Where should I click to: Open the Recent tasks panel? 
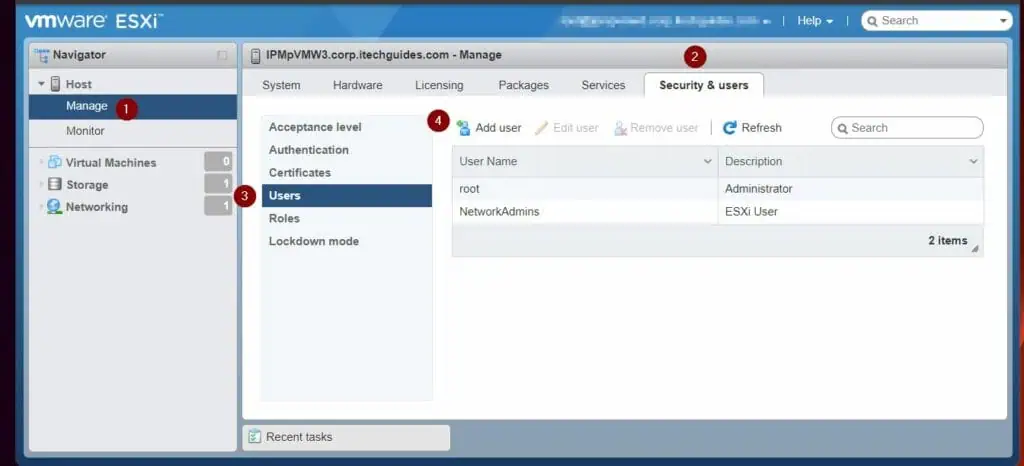coord(346,437)
